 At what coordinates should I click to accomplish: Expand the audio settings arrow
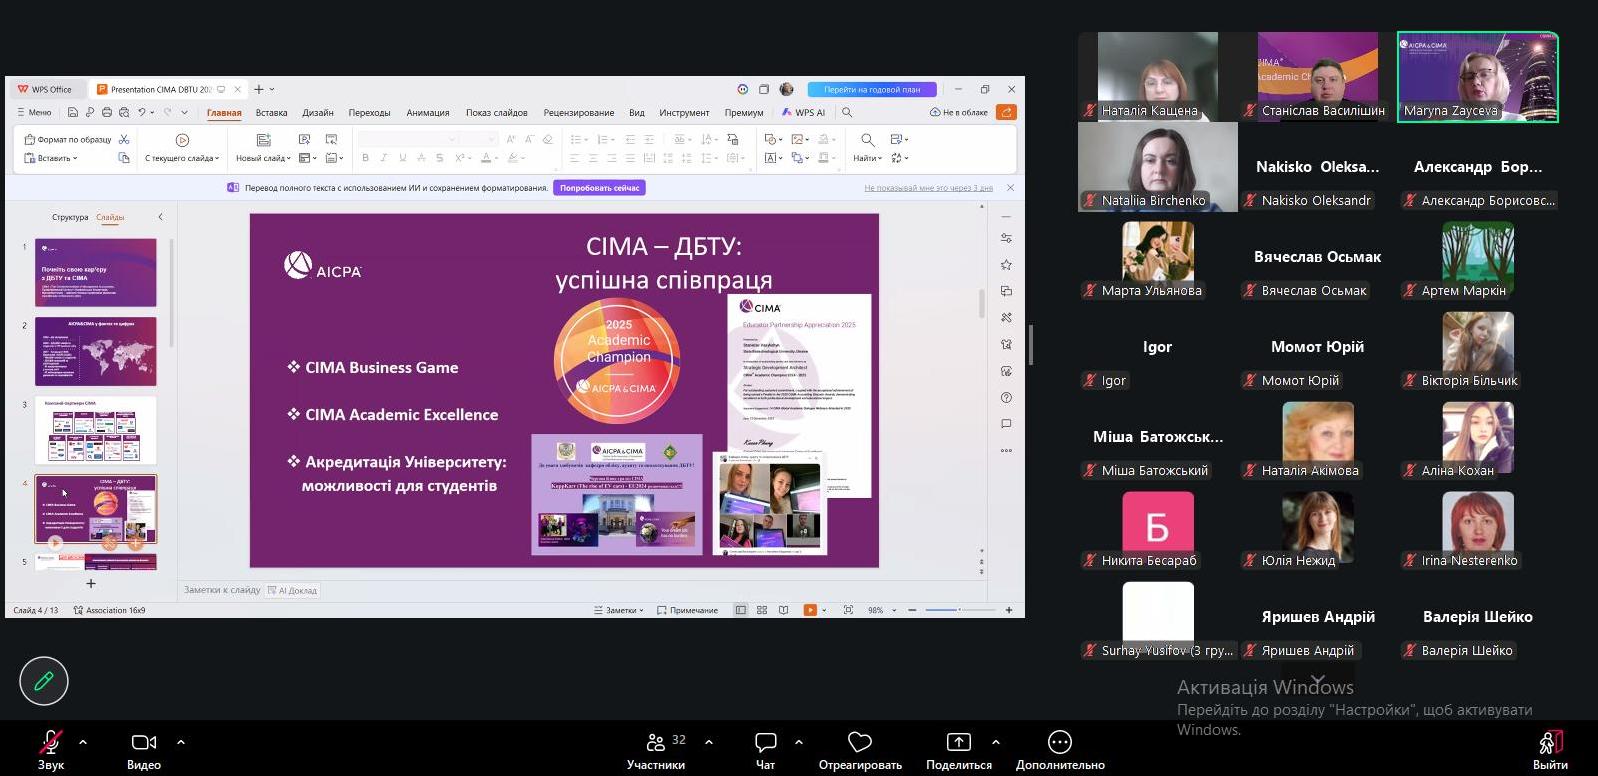click(x=83, y=742)
